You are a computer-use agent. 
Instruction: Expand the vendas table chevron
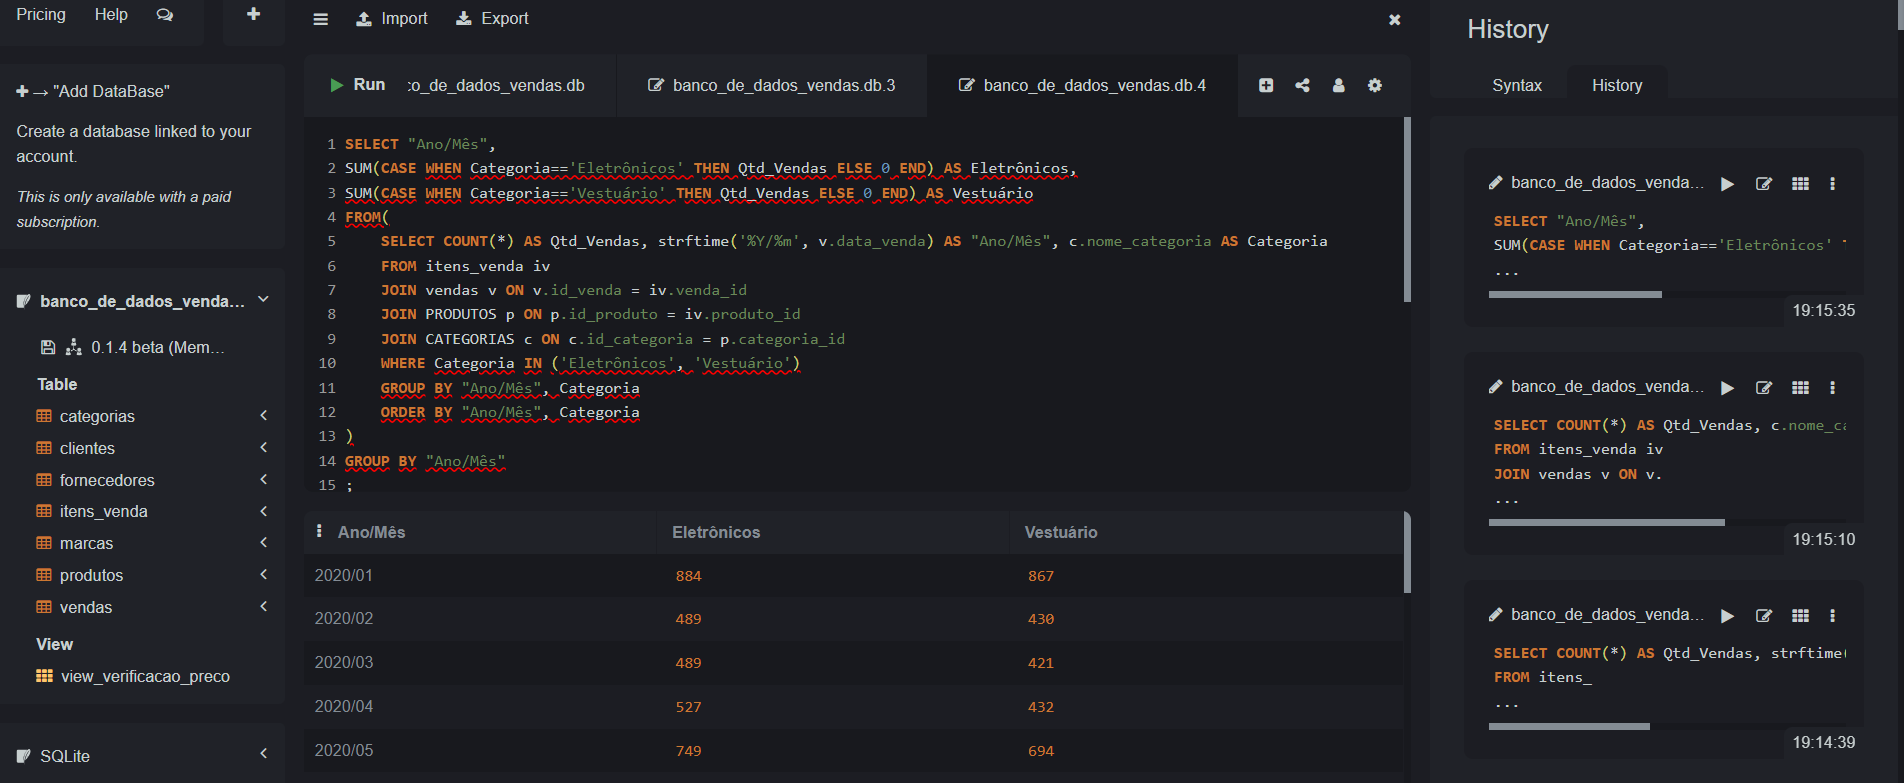coord(264,607)
